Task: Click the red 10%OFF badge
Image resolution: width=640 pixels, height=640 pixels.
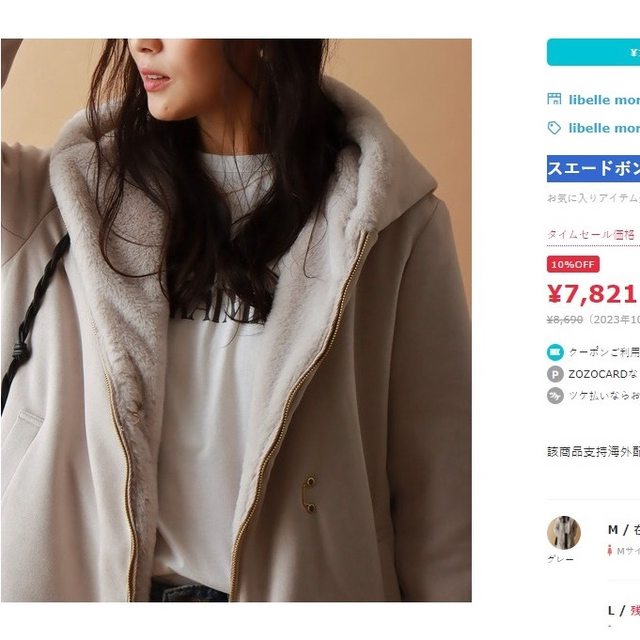Action: pos(573,264)
